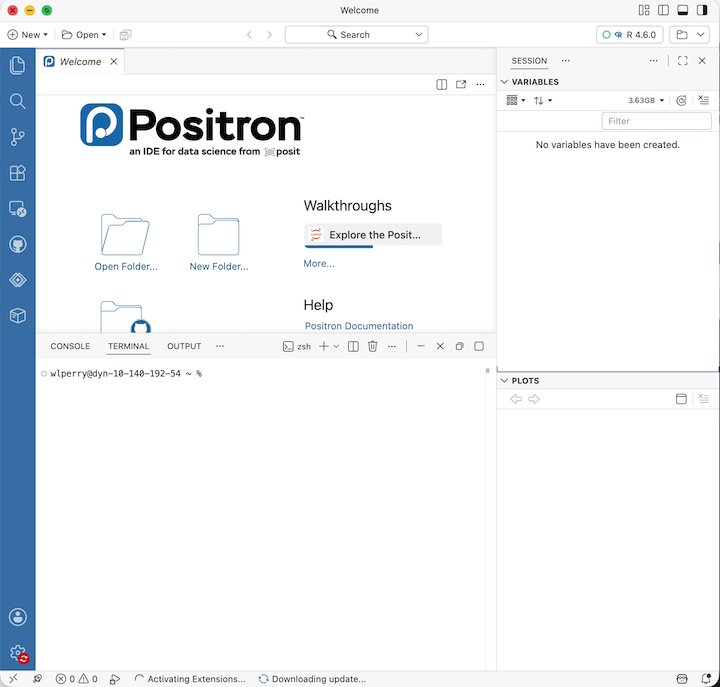This screenshot has height=687, width=720.
Task: Open the Accounts icon in activity bar
Action: pos(17,617)
